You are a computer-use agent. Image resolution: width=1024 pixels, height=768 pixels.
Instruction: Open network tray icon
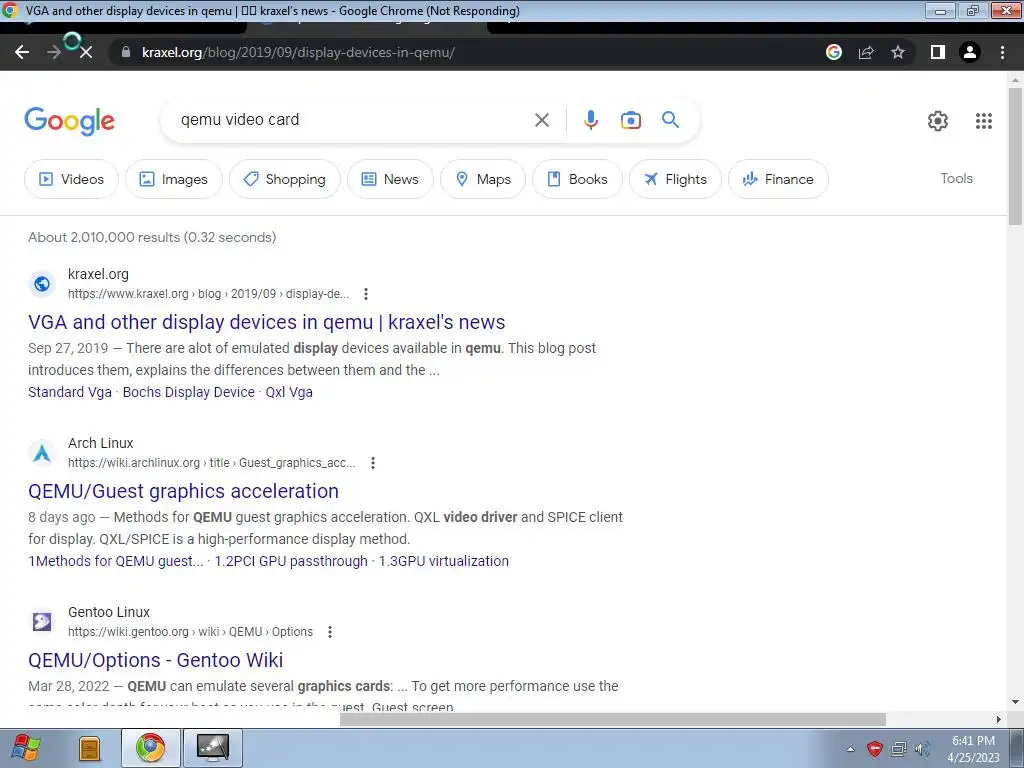tap(899, 749)
